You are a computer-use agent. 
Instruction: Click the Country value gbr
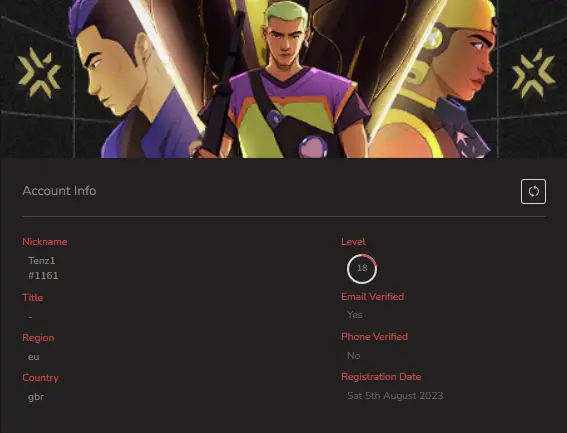[36, 397]
